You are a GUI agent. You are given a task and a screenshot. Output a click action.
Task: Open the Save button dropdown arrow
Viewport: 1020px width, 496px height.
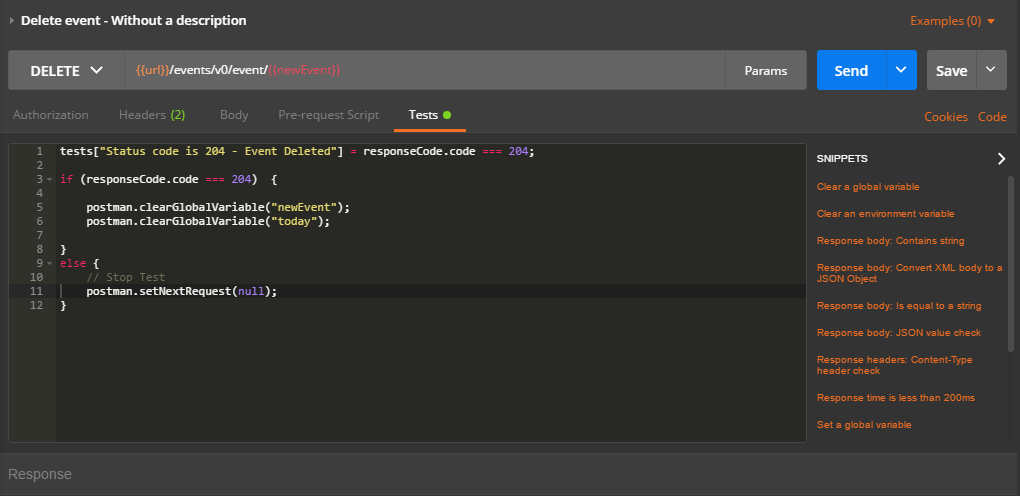tap(991, 70)
